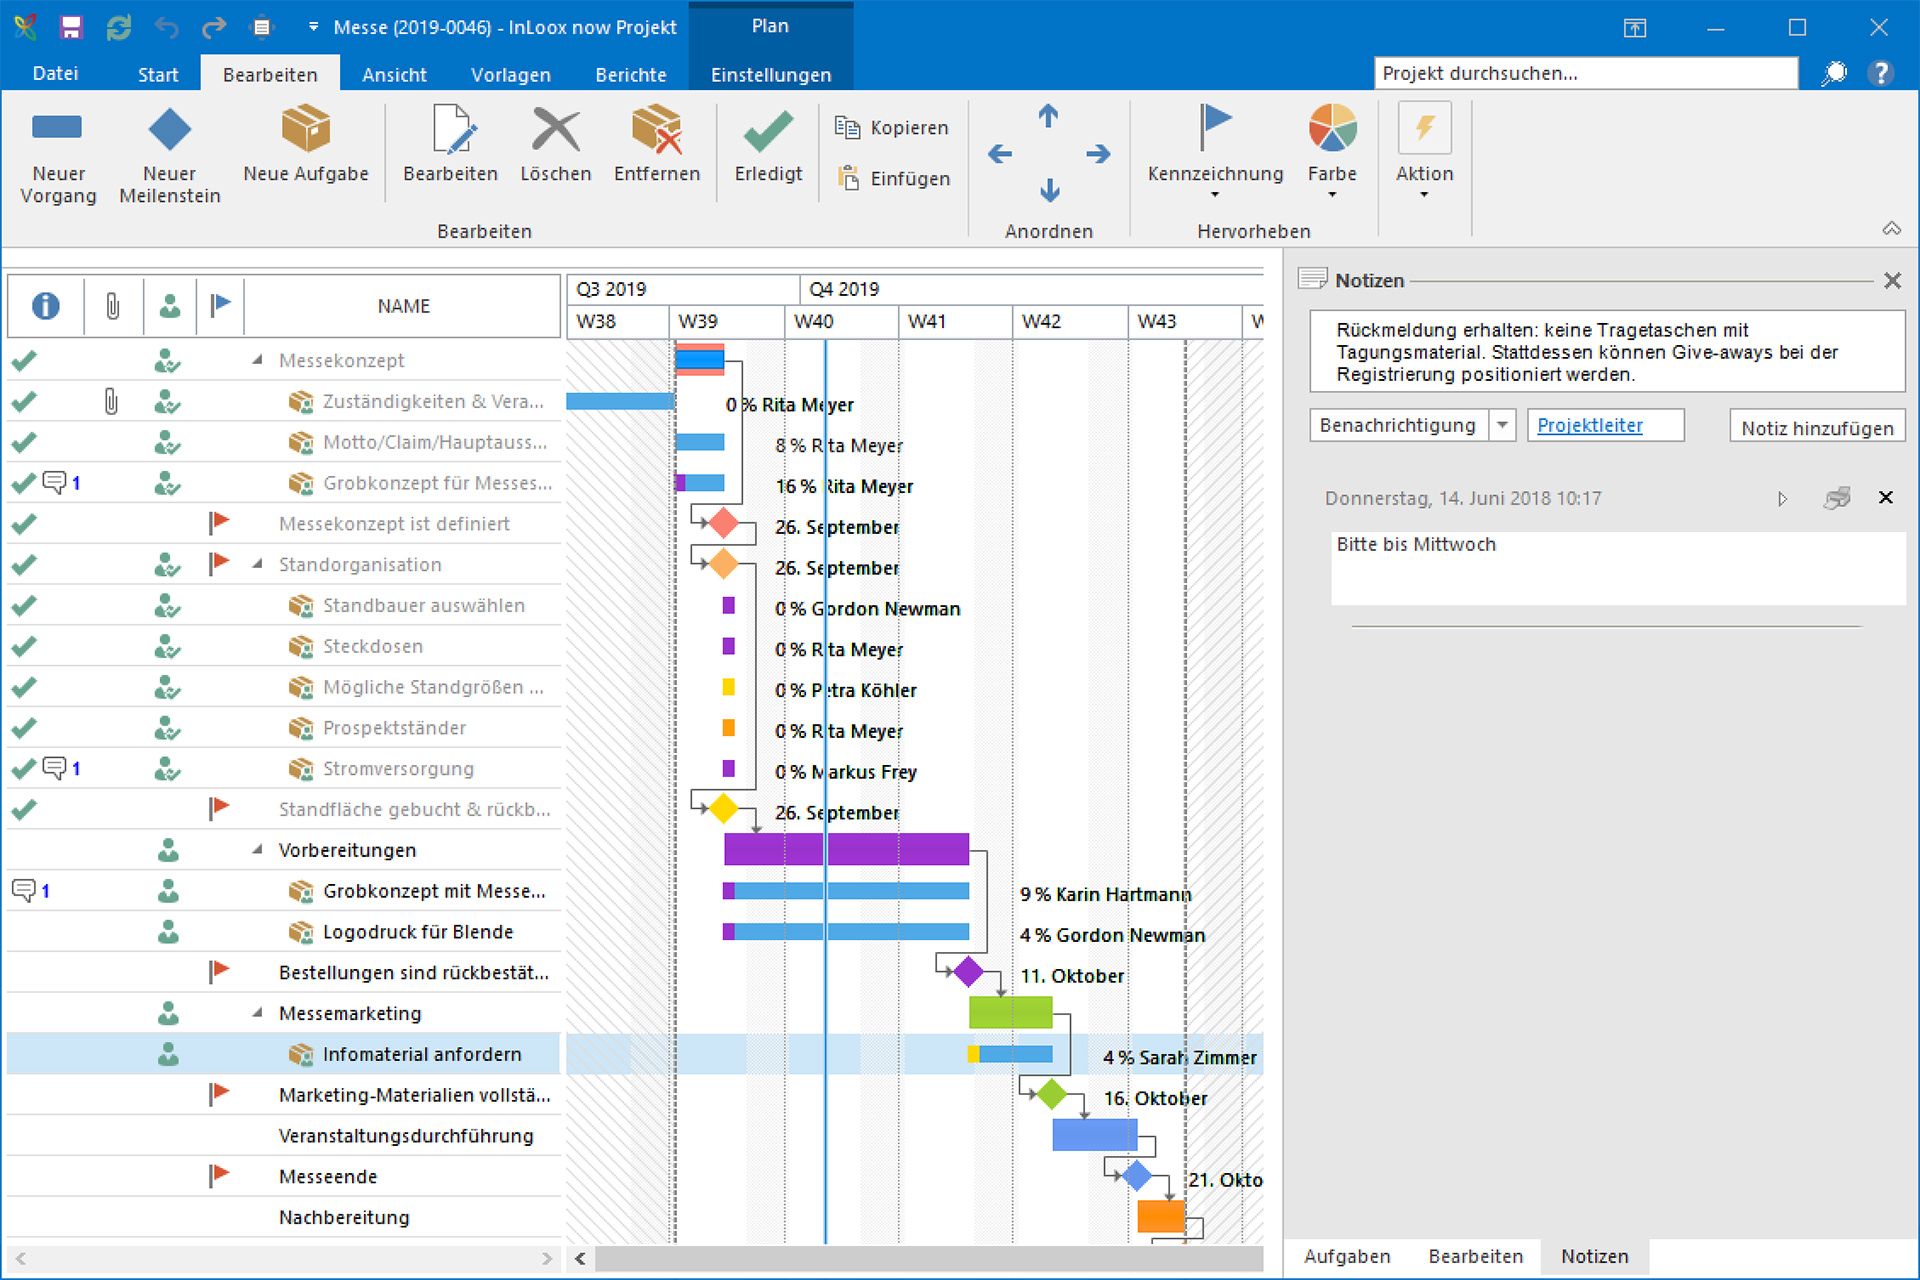The image size is (1920, 1280).
Task: Collapse the Vorbereitungen group
Action: click(257, 850)
